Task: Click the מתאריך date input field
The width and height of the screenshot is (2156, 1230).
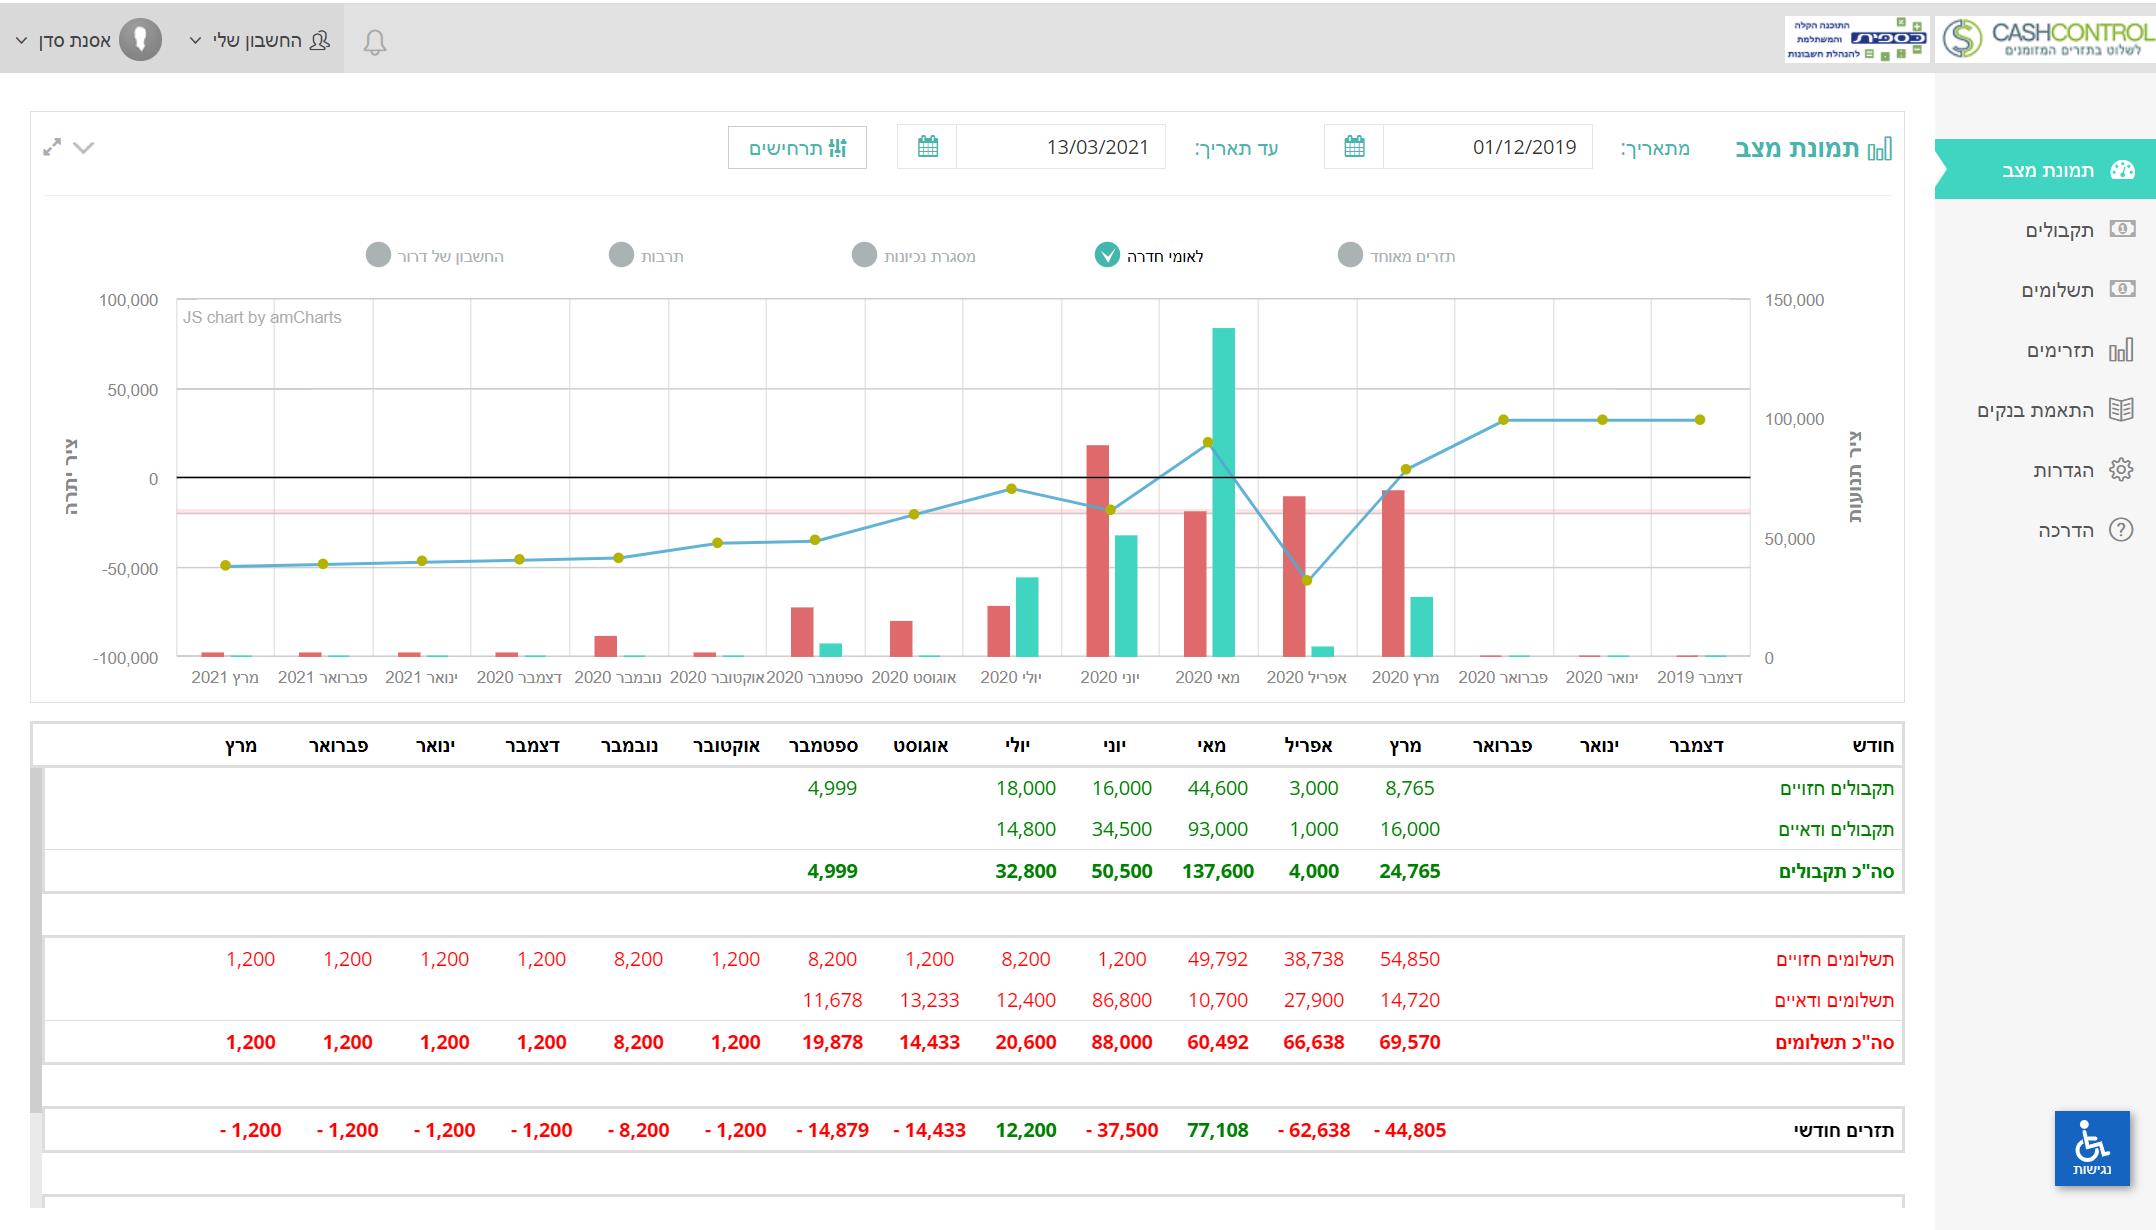Action: point(1488,147)
